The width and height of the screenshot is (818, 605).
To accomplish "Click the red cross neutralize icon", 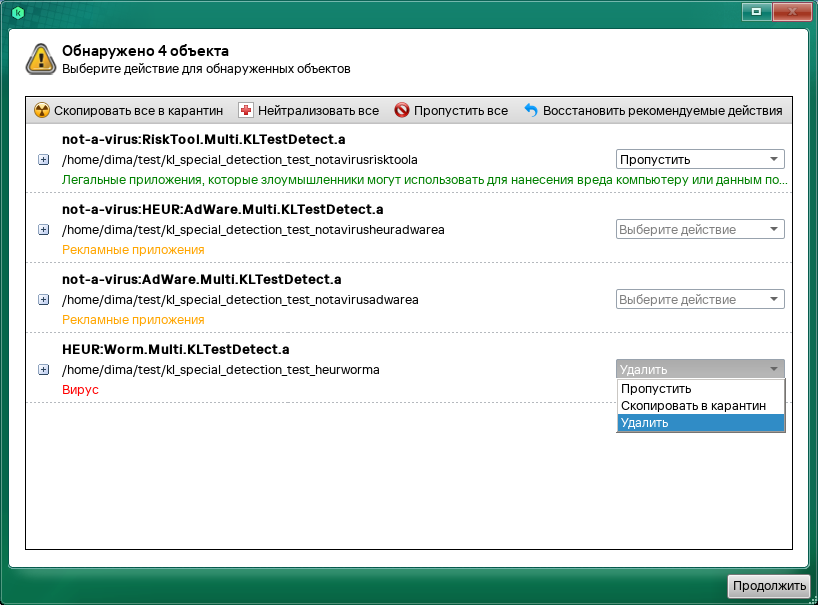I will [x=246, y=111].
